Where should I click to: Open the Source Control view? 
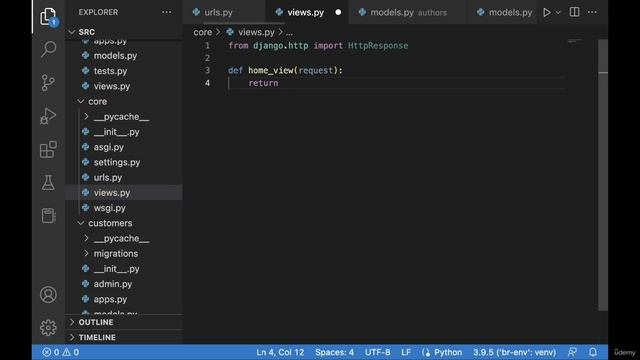pos(48,82)
